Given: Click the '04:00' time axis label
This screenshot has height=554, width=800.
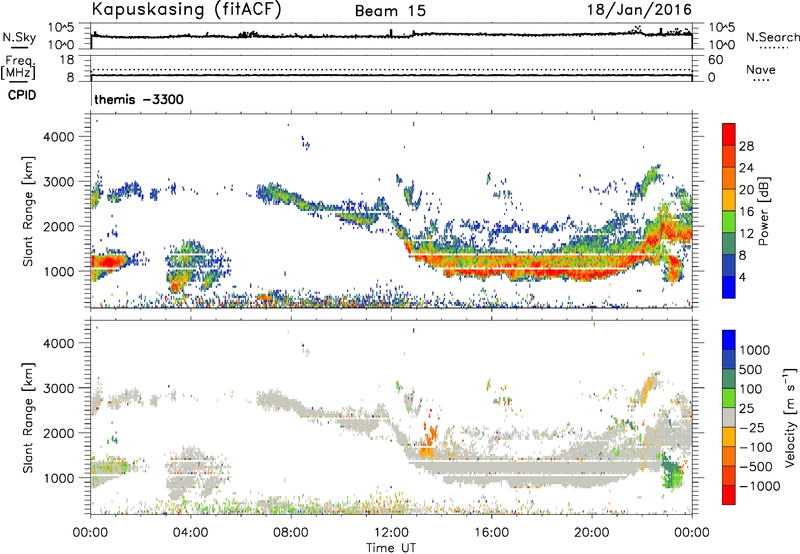Looking at the screenshot, I should coord(190,533).
